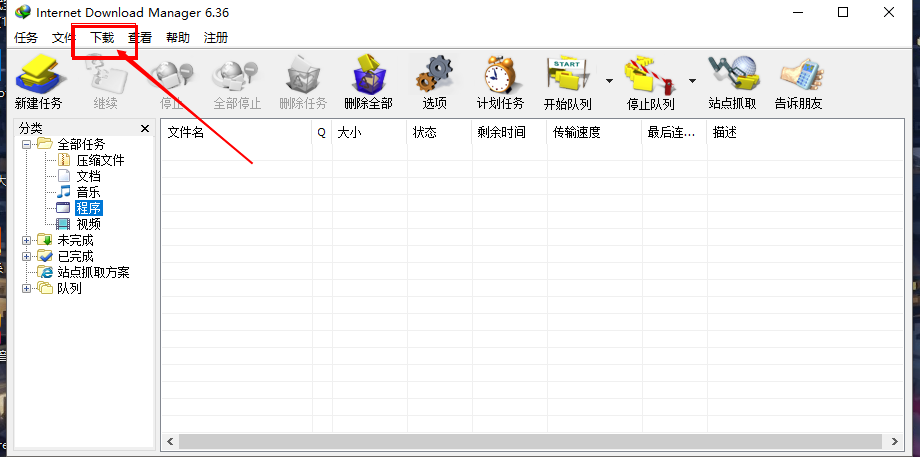Select 全部任务 folder in tree
This screenshot has height=457, width=920.
(81, 144)
